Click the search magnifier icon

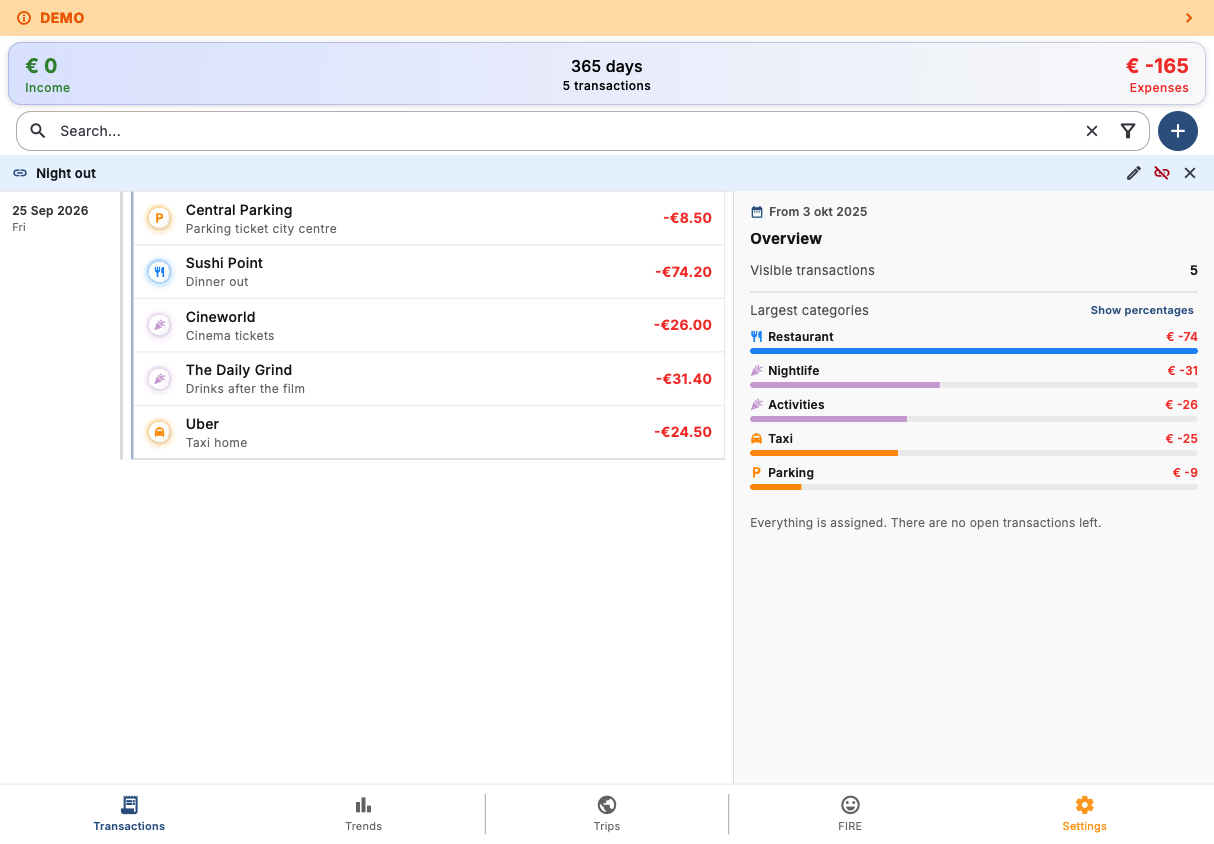click(38, 131)
